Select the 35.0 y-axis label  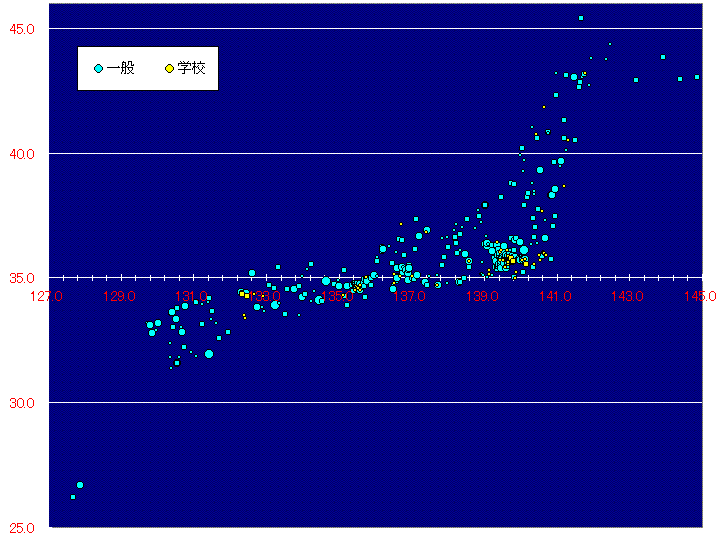[x=23, y=278]
